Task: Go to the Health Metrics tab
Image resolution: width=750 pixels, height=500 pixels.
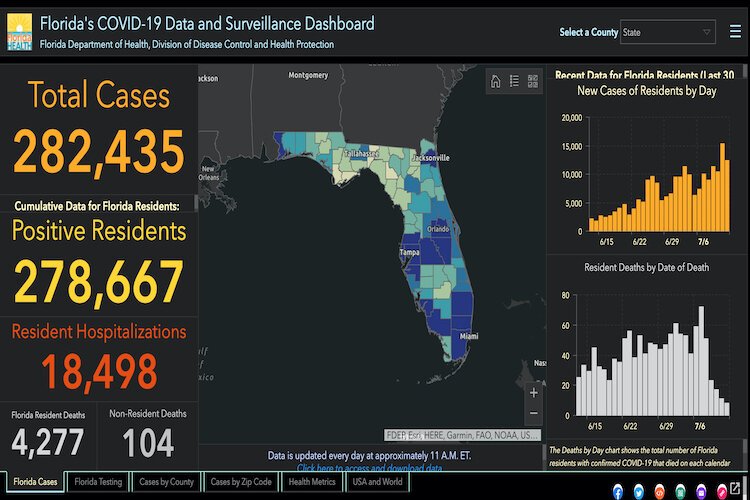Action: (311, 482)
